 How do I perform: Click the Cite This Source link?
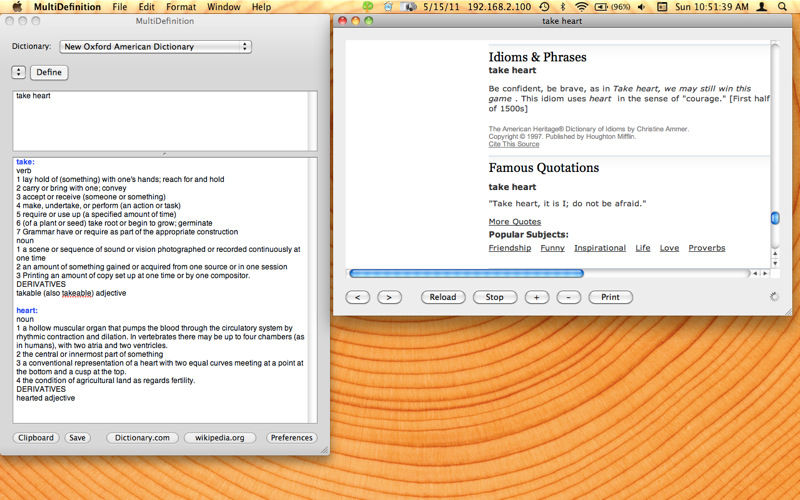coord(514,144)
